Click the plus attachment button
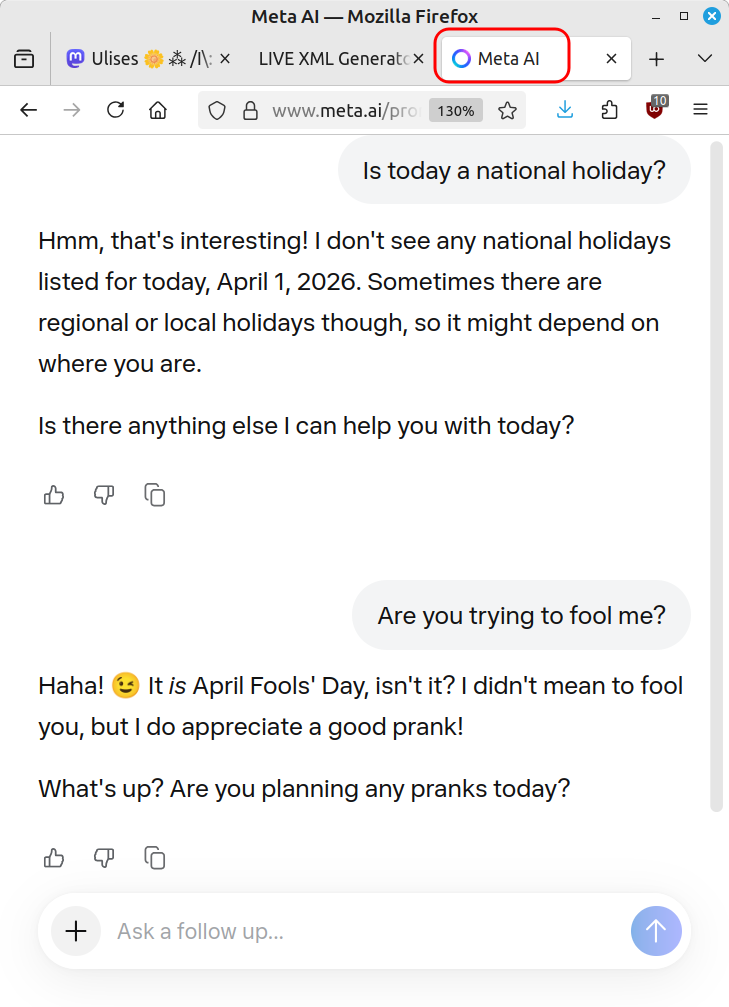Viewport: 729px width, 1007px height. click(76, 931)
